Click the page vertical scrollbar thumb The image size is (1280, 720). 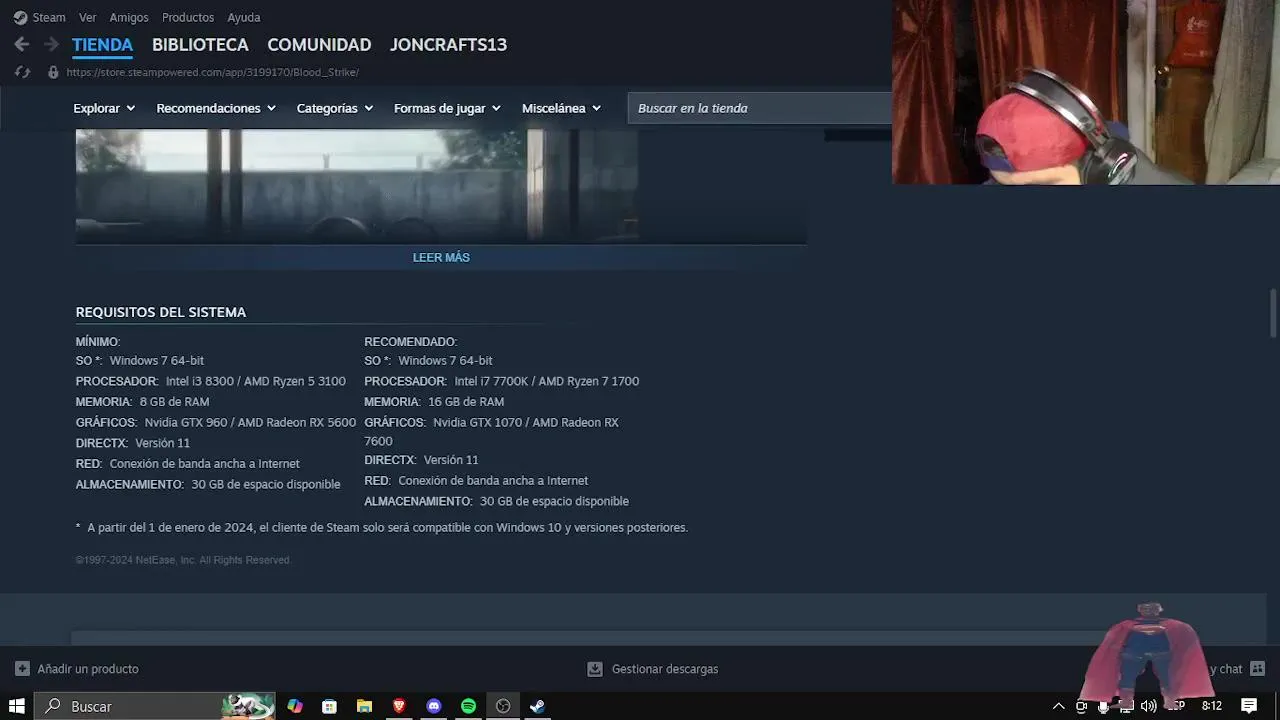[1273, 313]
